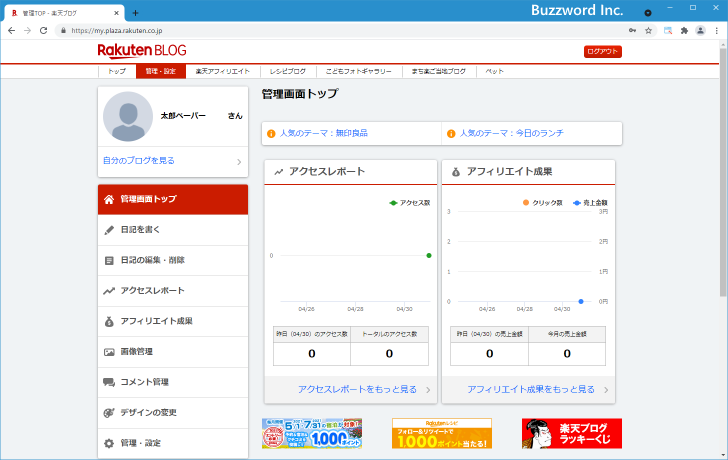This screenshot has height=460, width=728.
Task: Open 日記を書く in the sidebar menu
Action: tap(173, 230)
